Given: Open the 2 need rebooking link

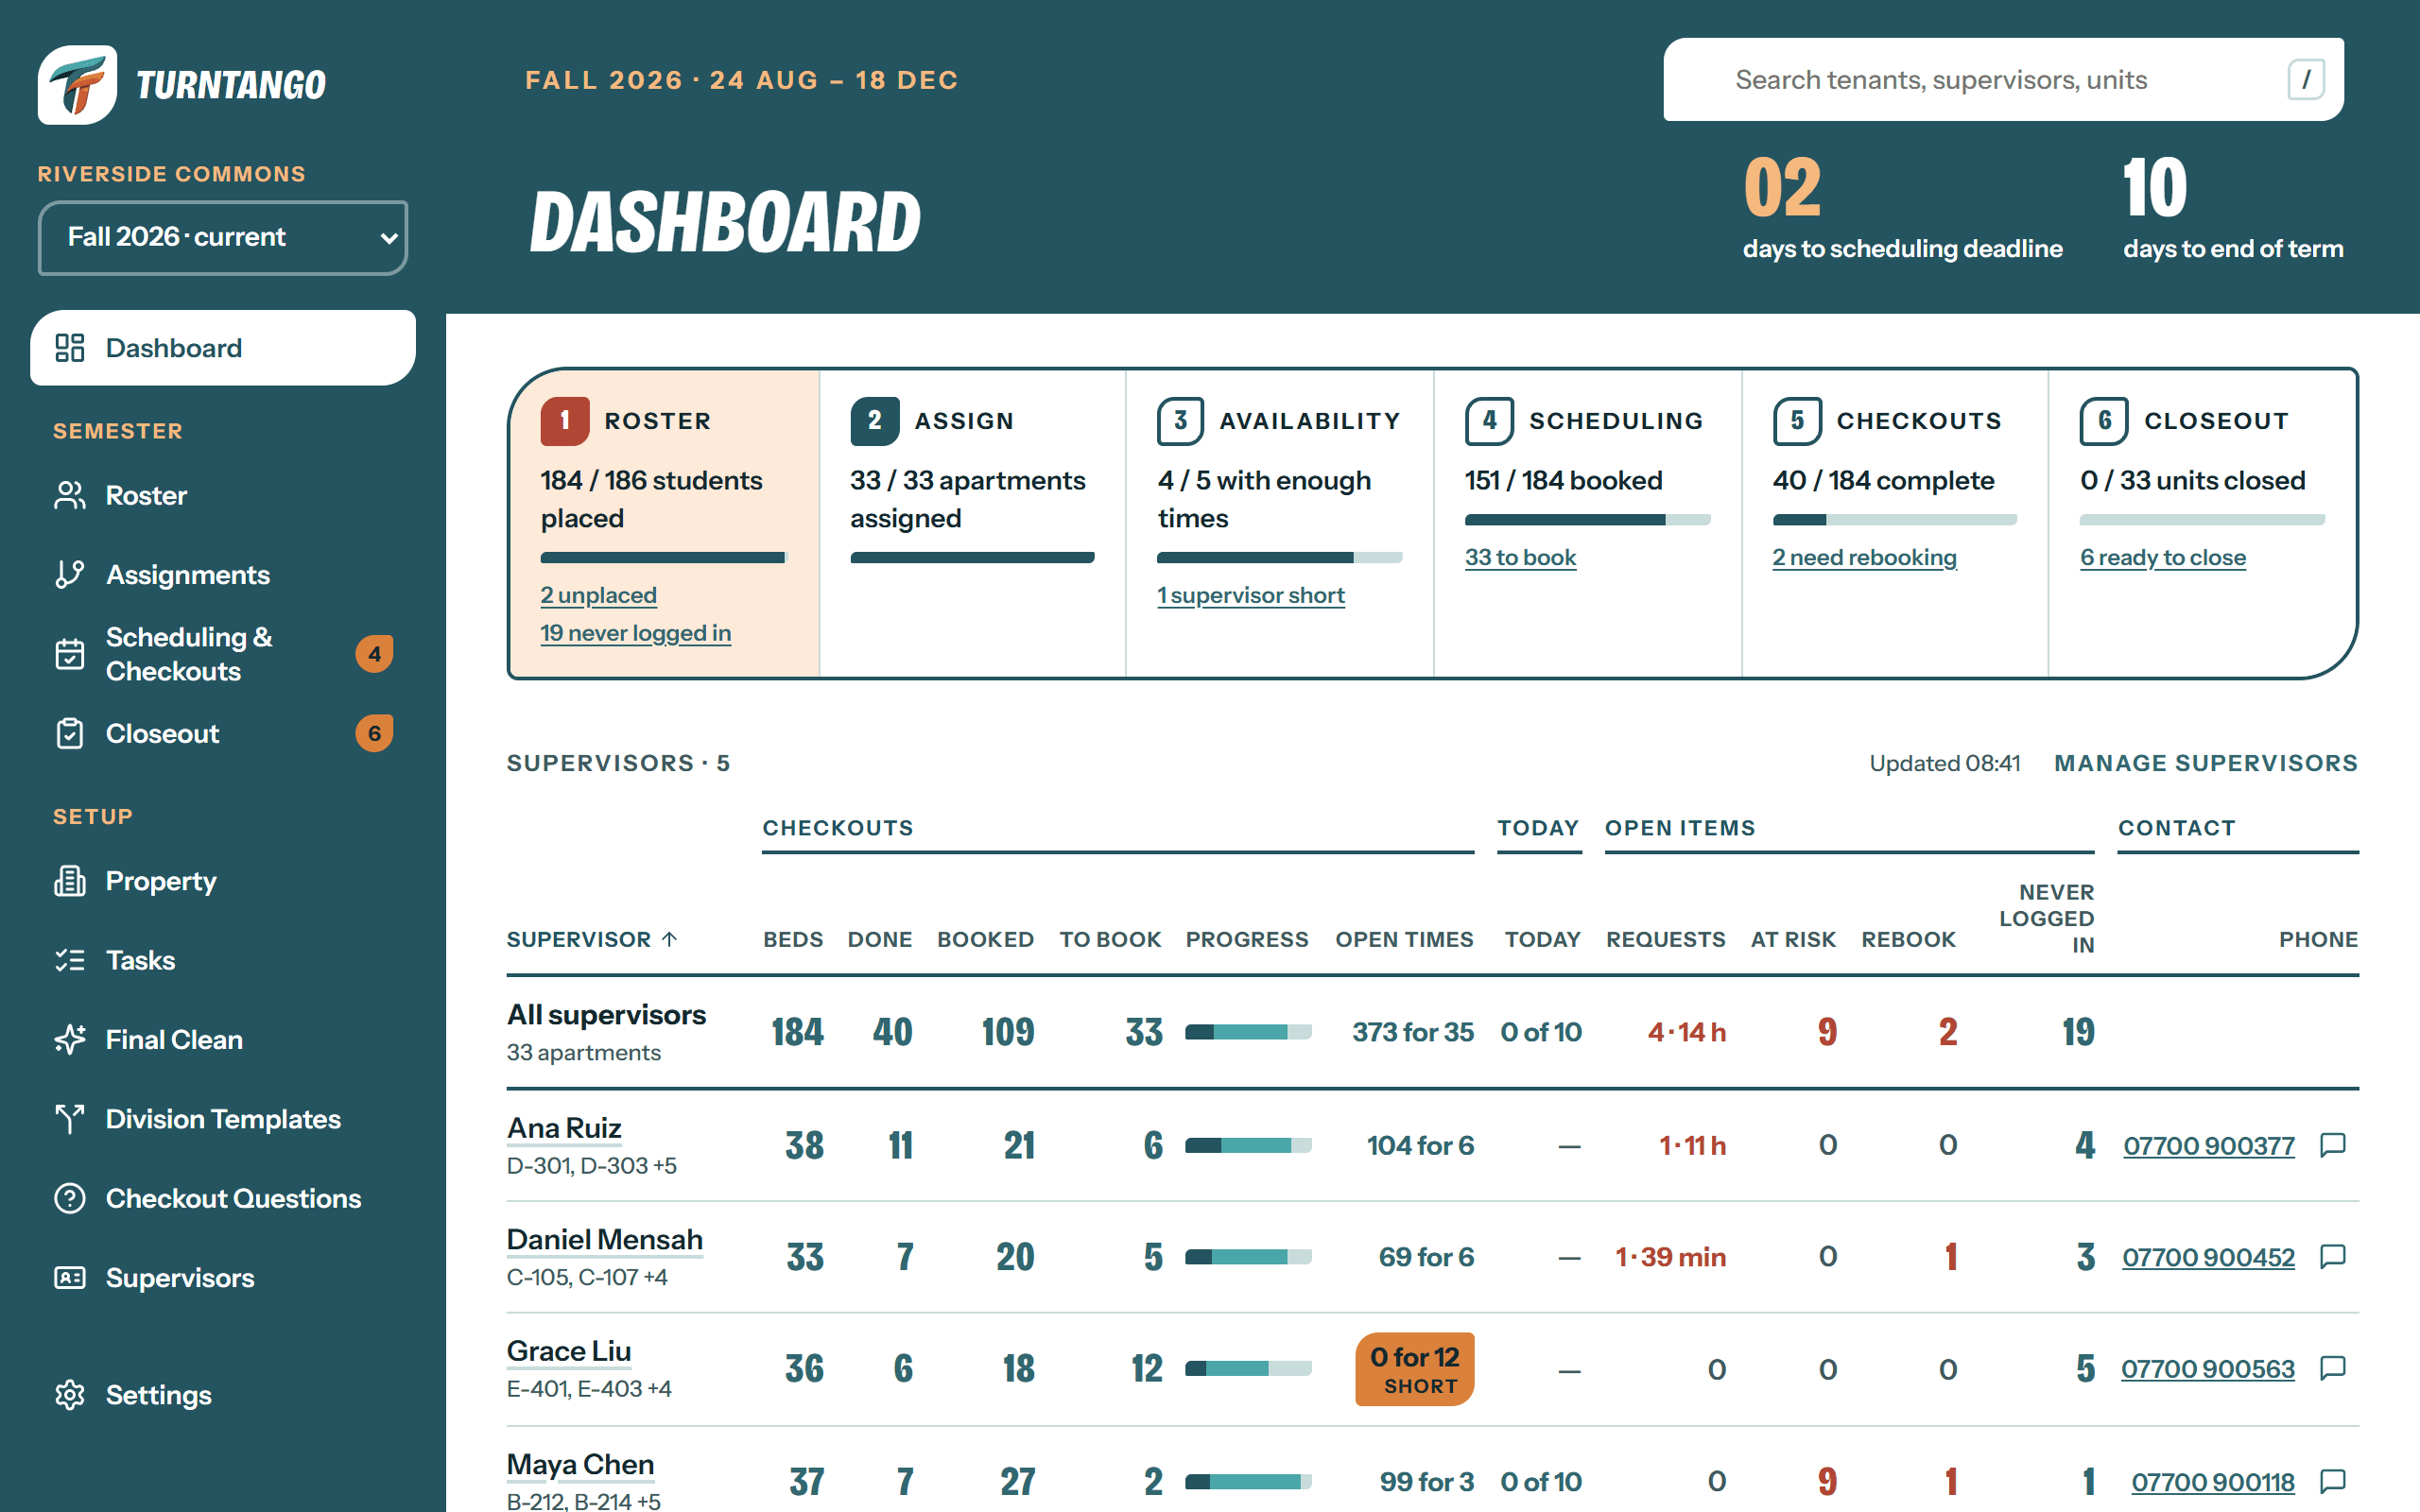Looking at the screenshot, I should 1864,557.
